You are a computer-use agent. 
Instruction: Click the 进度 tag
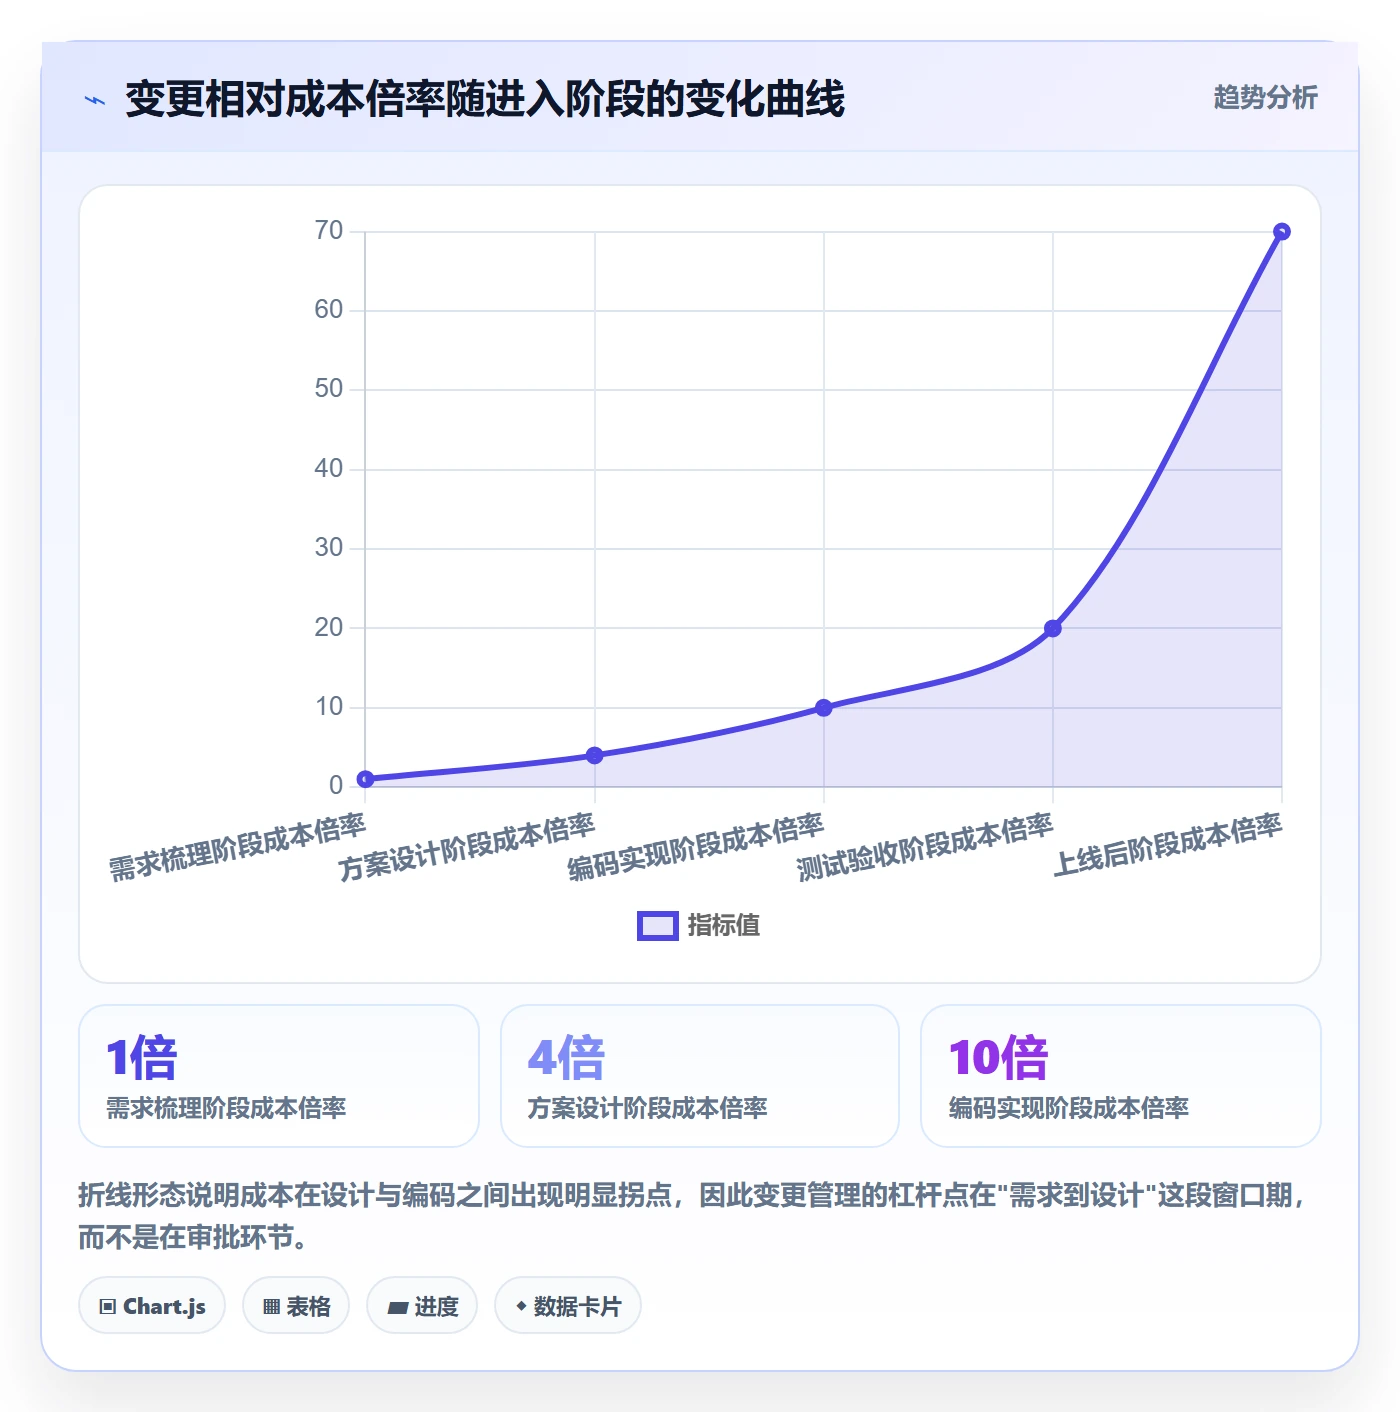point(422,1306)
